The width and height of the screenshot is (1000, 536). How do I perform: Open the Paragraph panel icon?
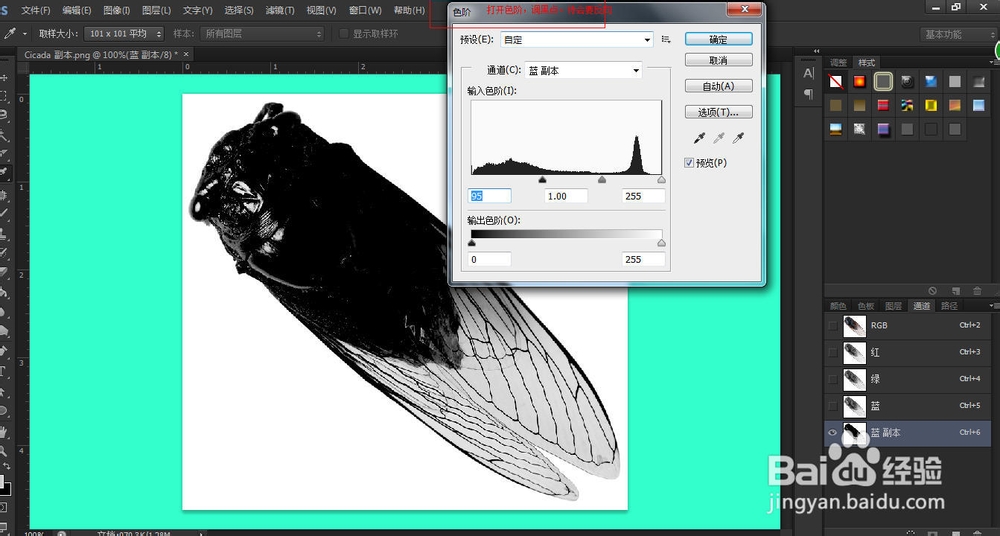[808, 94]
